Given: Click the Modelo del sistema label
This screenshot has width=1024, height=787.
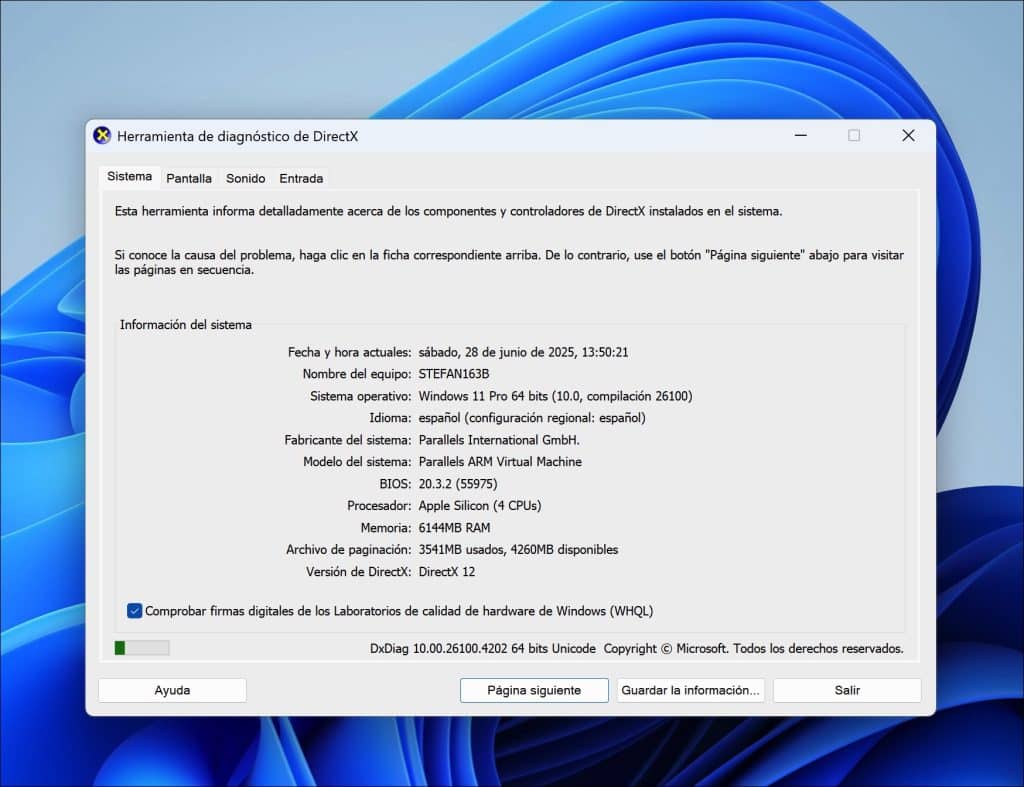Looking at the screenshot, I should [357, 462].
